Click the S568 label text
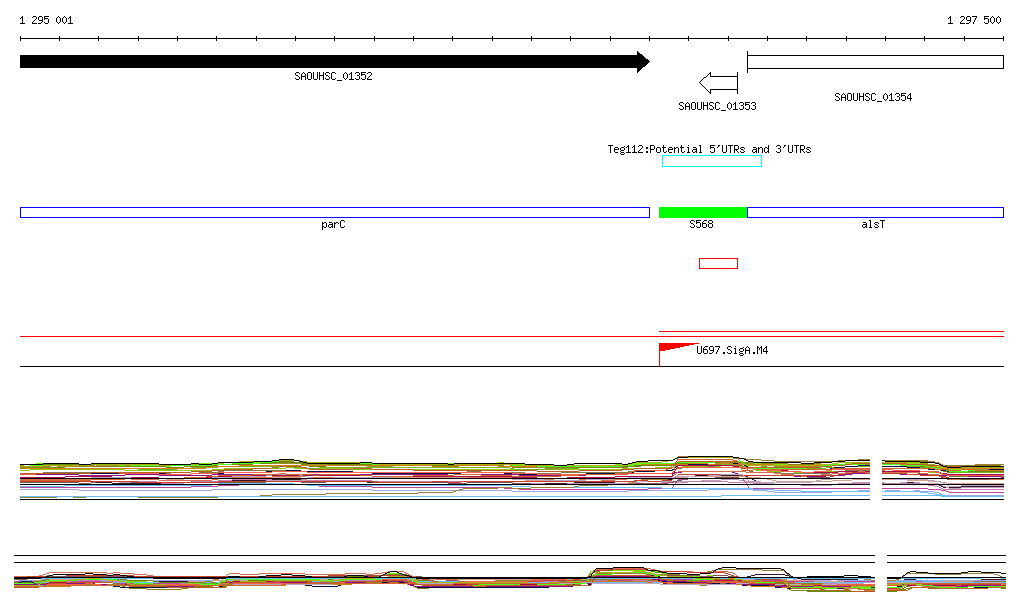 (701, 225)
